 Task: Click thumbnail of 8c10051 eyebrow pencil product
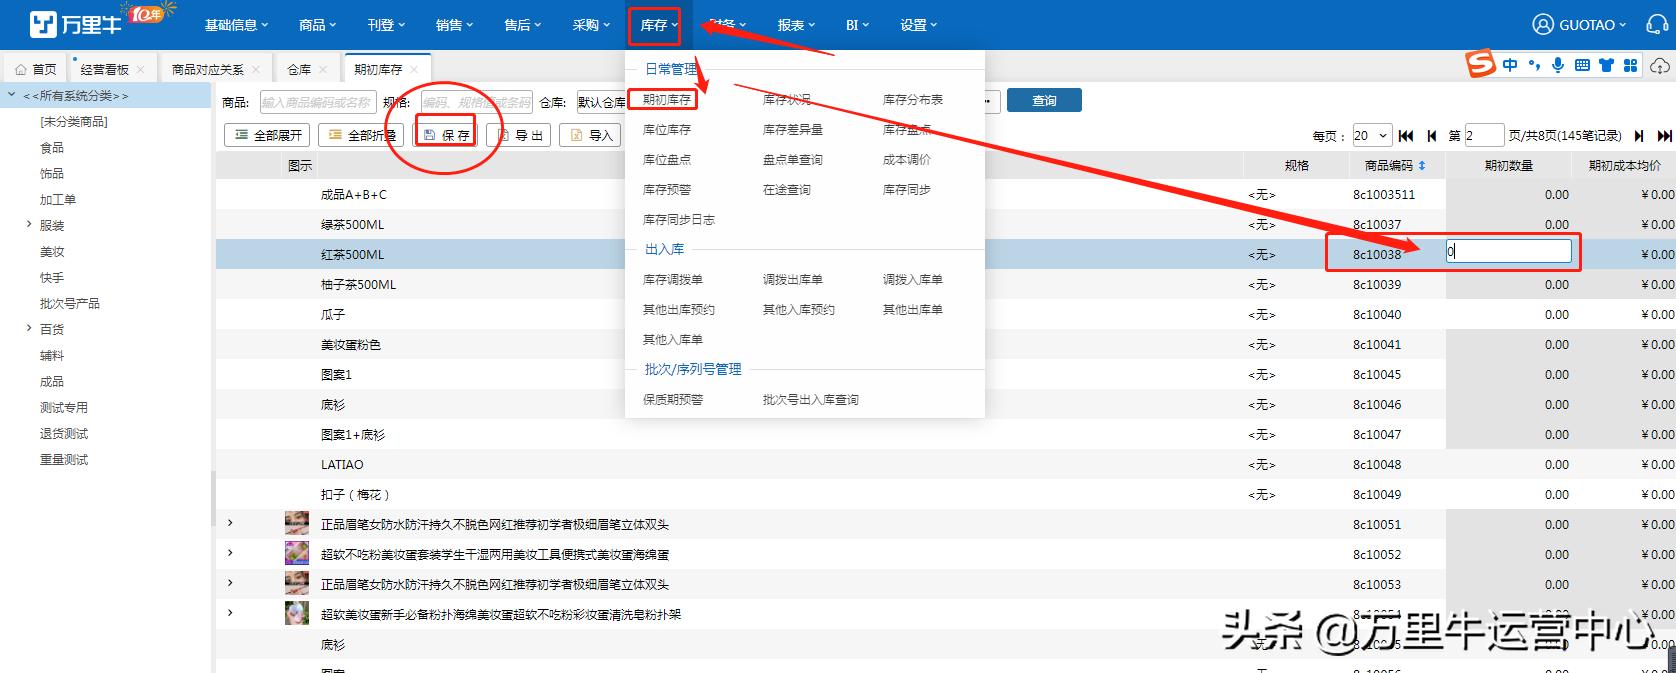pos(297,523)
